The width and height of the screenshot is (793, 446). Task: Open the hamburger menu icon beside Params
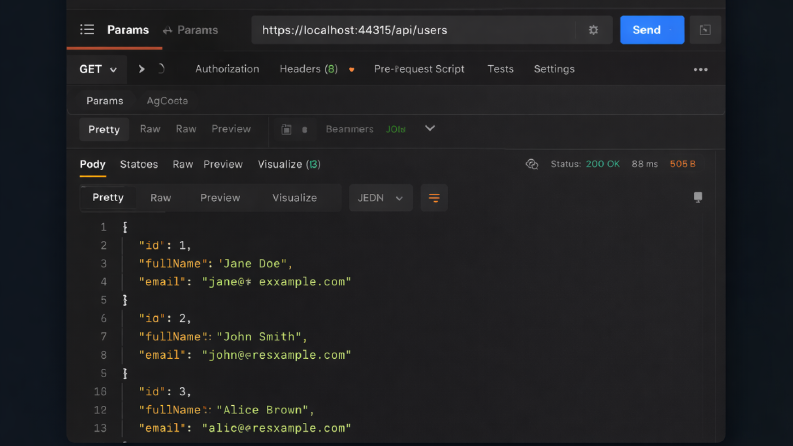(x=87, y=29)
